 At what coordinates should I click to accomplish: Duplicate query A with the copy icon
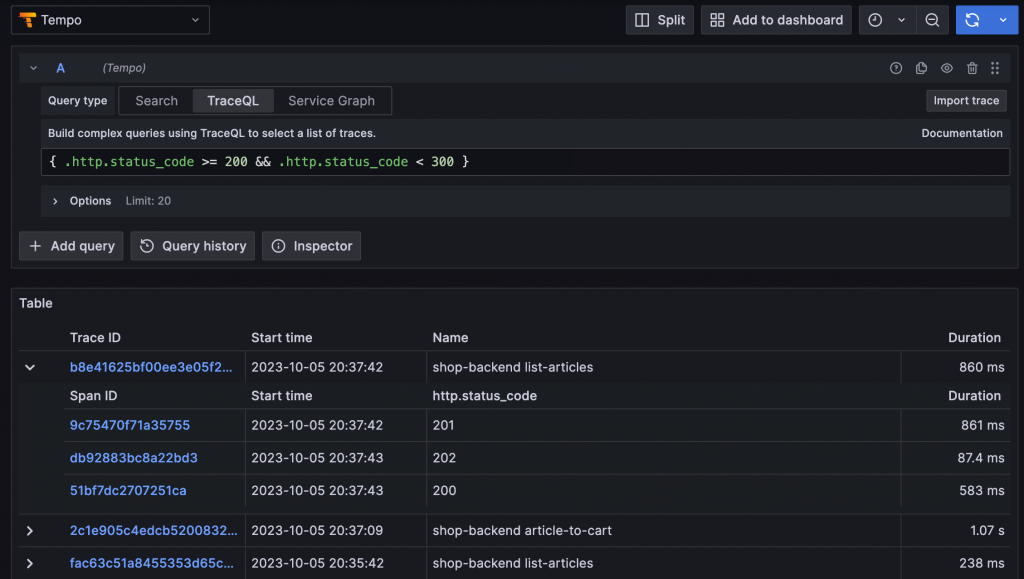(921, 68)
